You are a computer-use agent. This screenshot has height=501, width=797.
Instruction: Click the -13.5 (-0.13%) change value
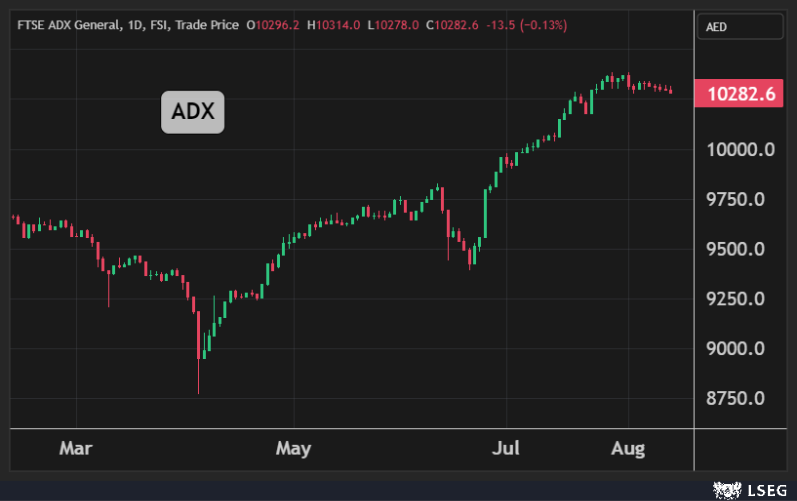(x=525, y=24)
